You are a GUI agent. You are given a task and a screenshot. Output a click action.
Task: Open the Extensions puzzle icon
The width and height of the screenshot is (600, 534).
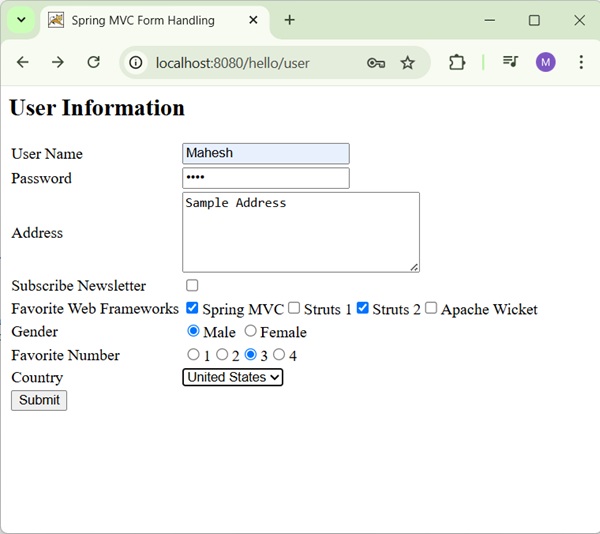457,62
